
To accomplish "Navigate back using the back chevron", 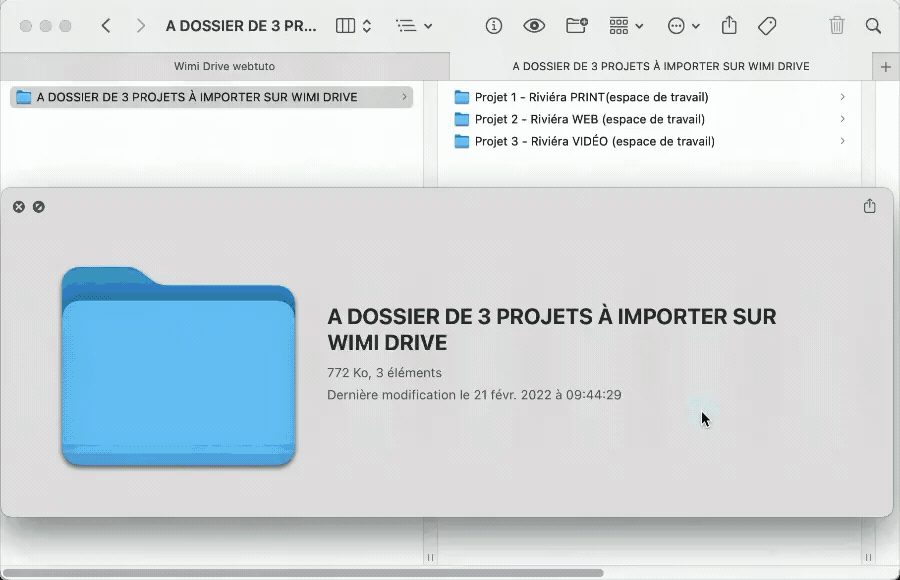I will click(x=106, y=25).
